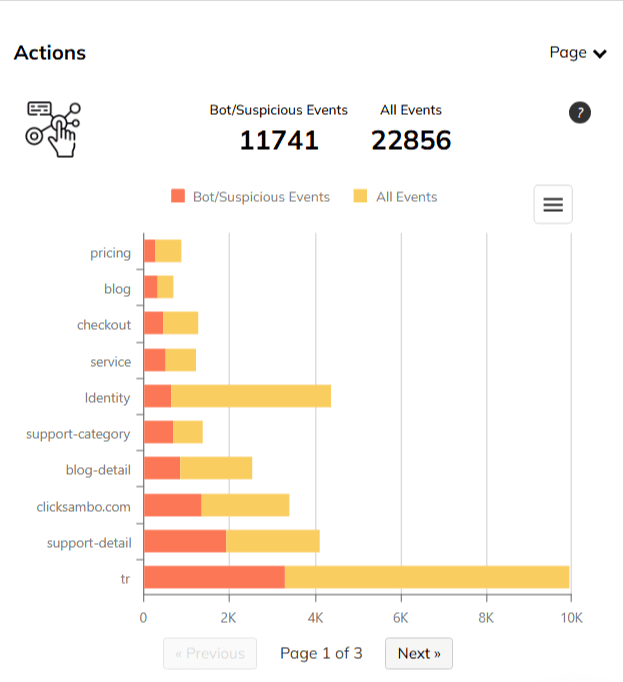Click the pricing axis label
Image resolution: width=623 pixels, height=682 pixels.
[x=110, y=253]
